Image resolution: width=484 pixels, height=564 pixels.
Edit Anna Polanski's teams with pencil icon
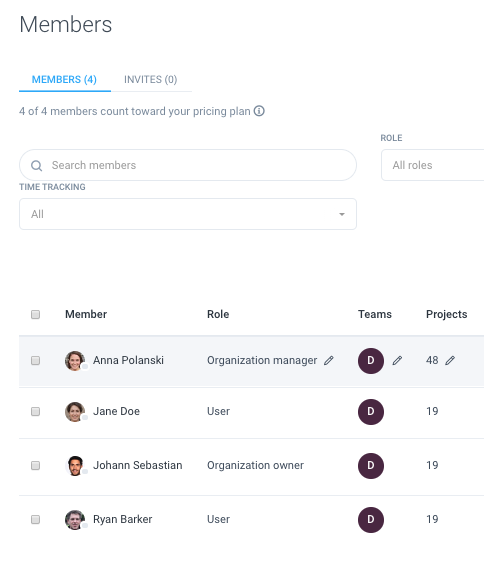[x=397, y=360]
